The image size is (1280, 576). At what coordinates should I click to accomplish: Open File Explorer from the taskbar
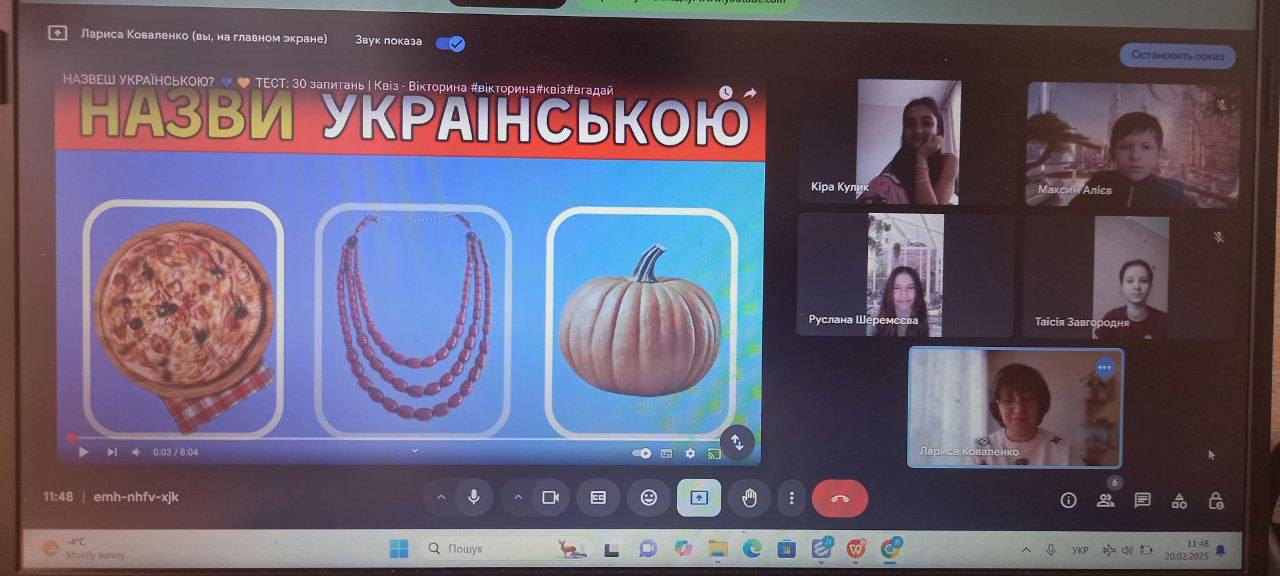[717, 548]
